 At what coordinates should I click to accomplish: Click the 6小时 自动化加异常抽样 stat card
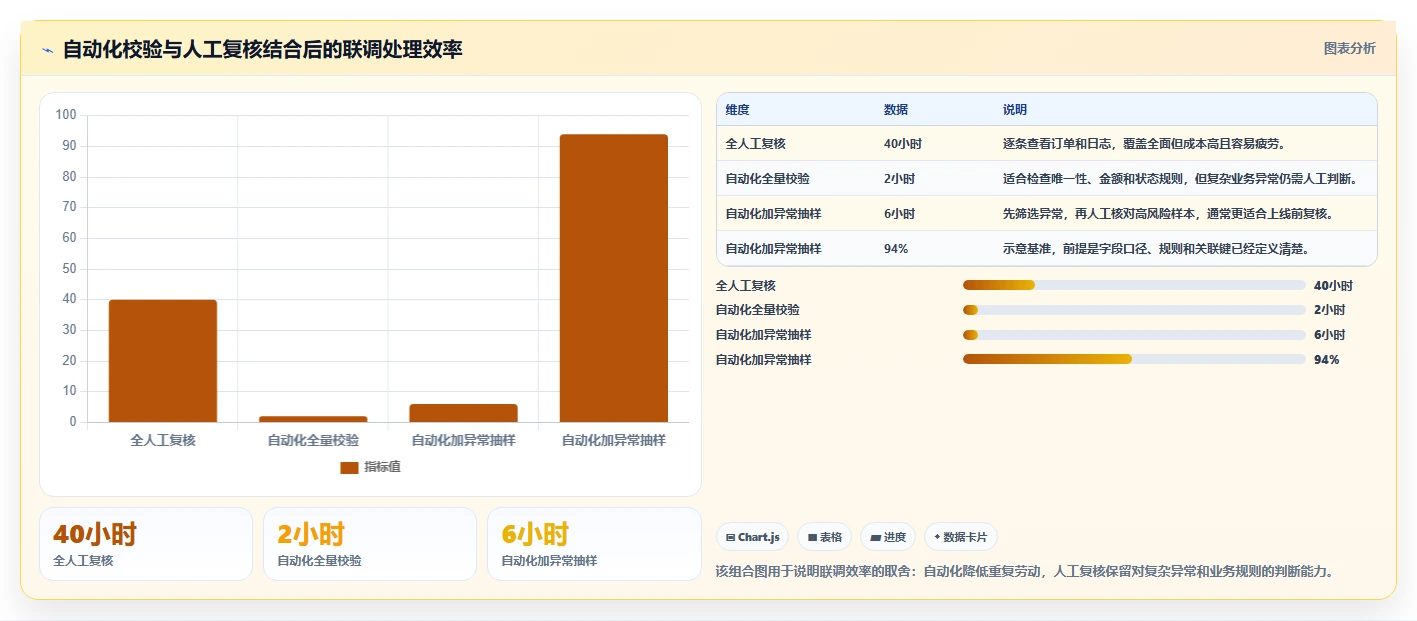594,544
